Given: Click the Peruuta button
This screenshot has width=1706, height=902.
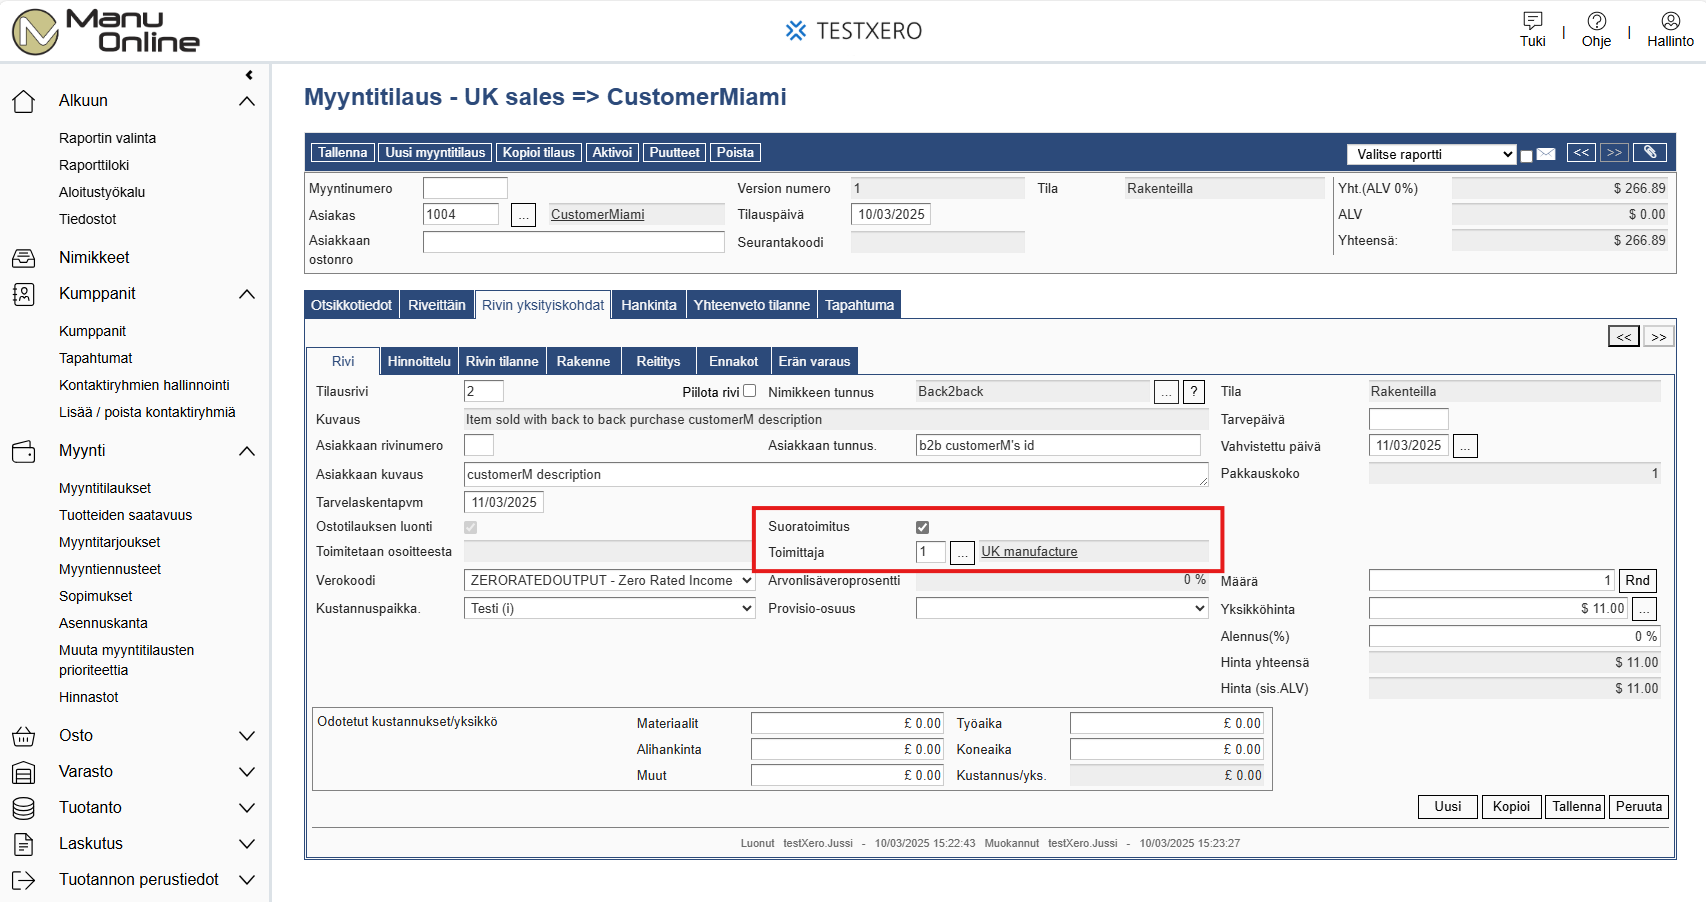Looking at the screenshot, I should click(1638, 807).
